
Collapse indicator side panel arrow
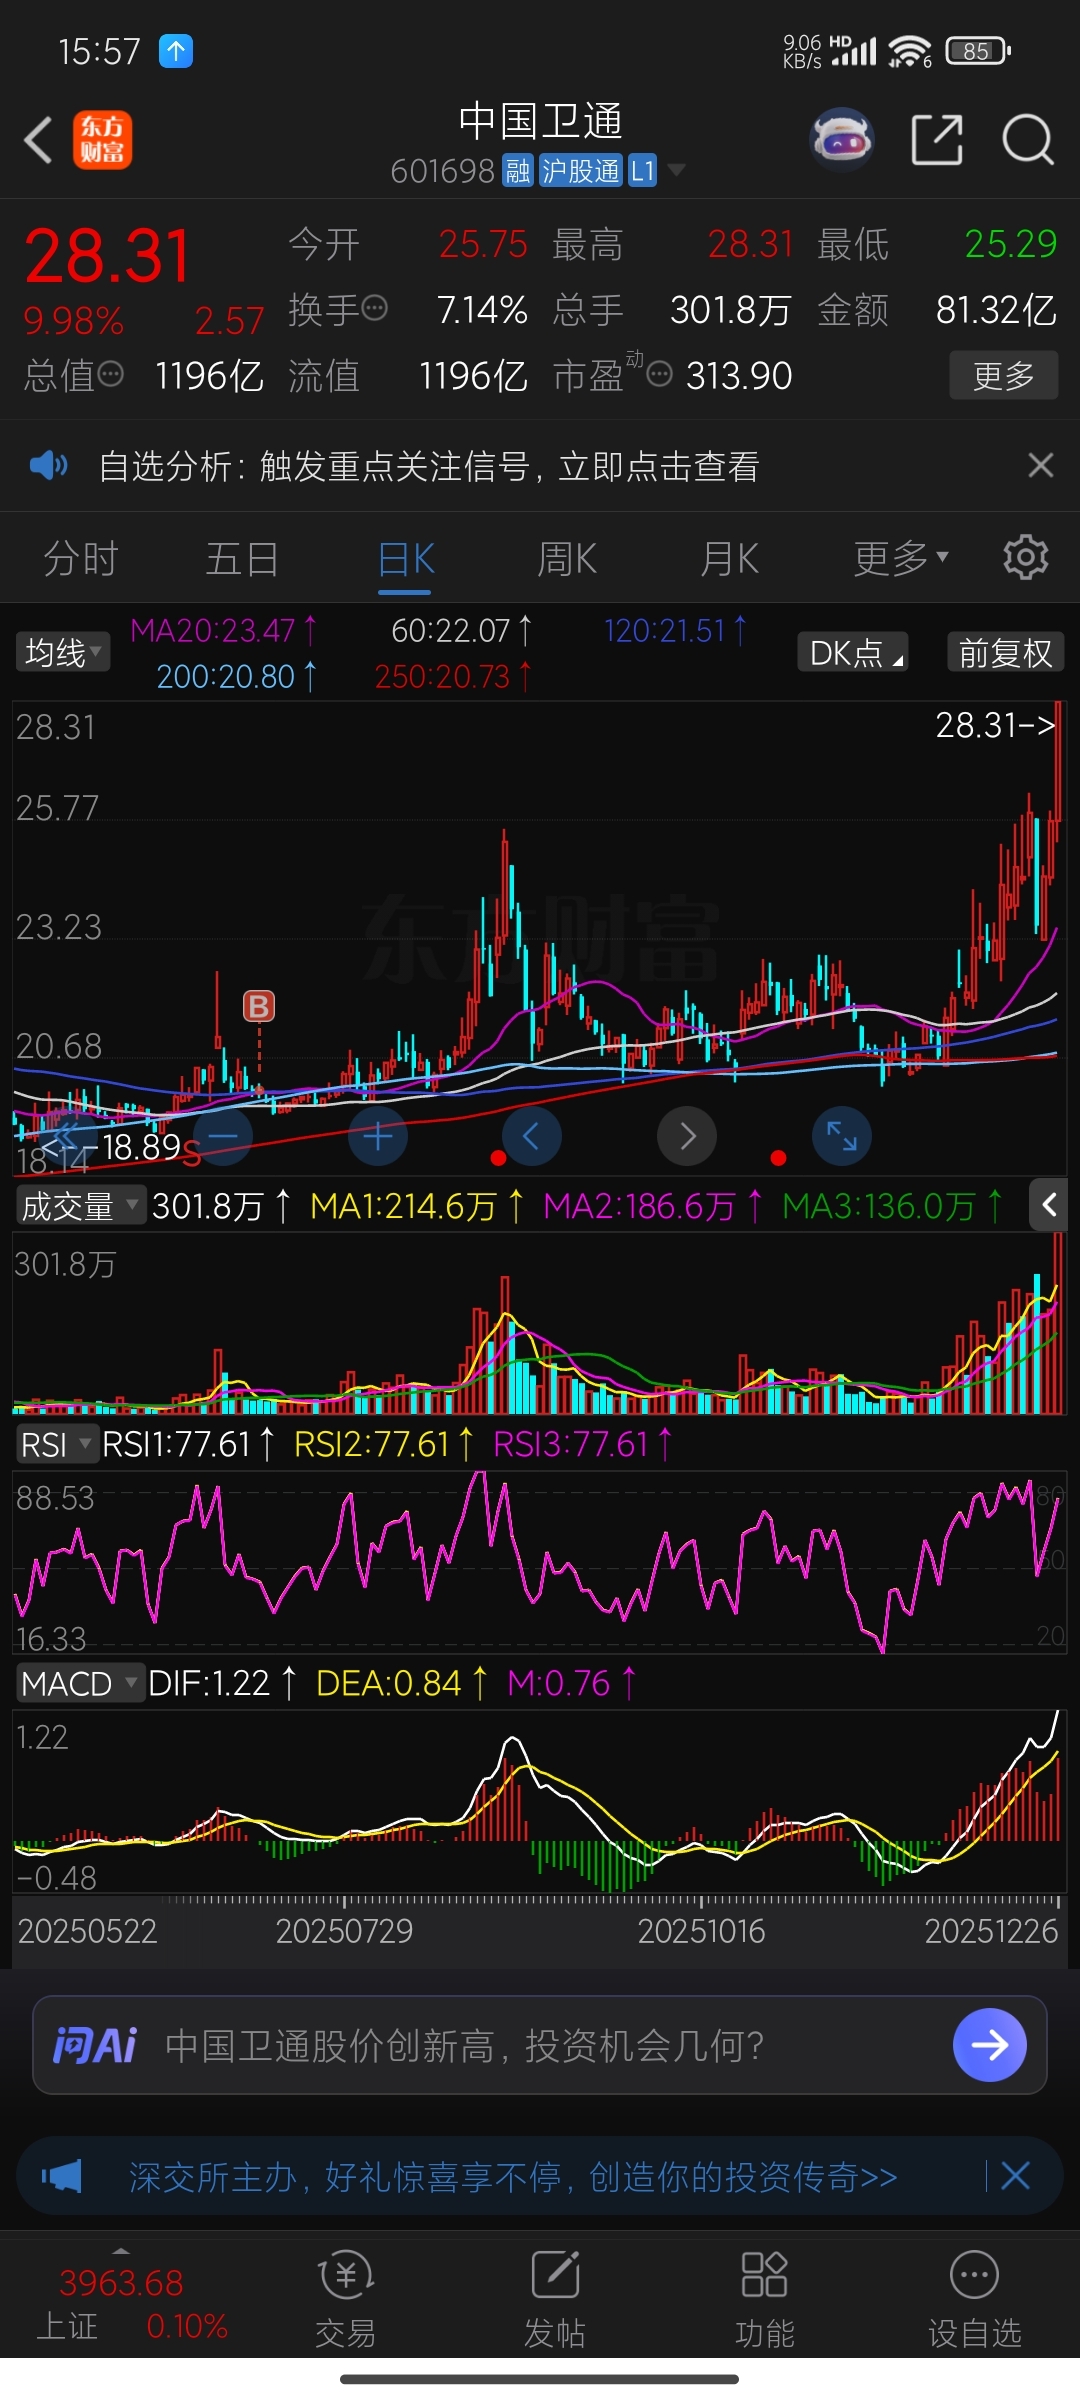pyautogui.click(x=1049, y=1205)
